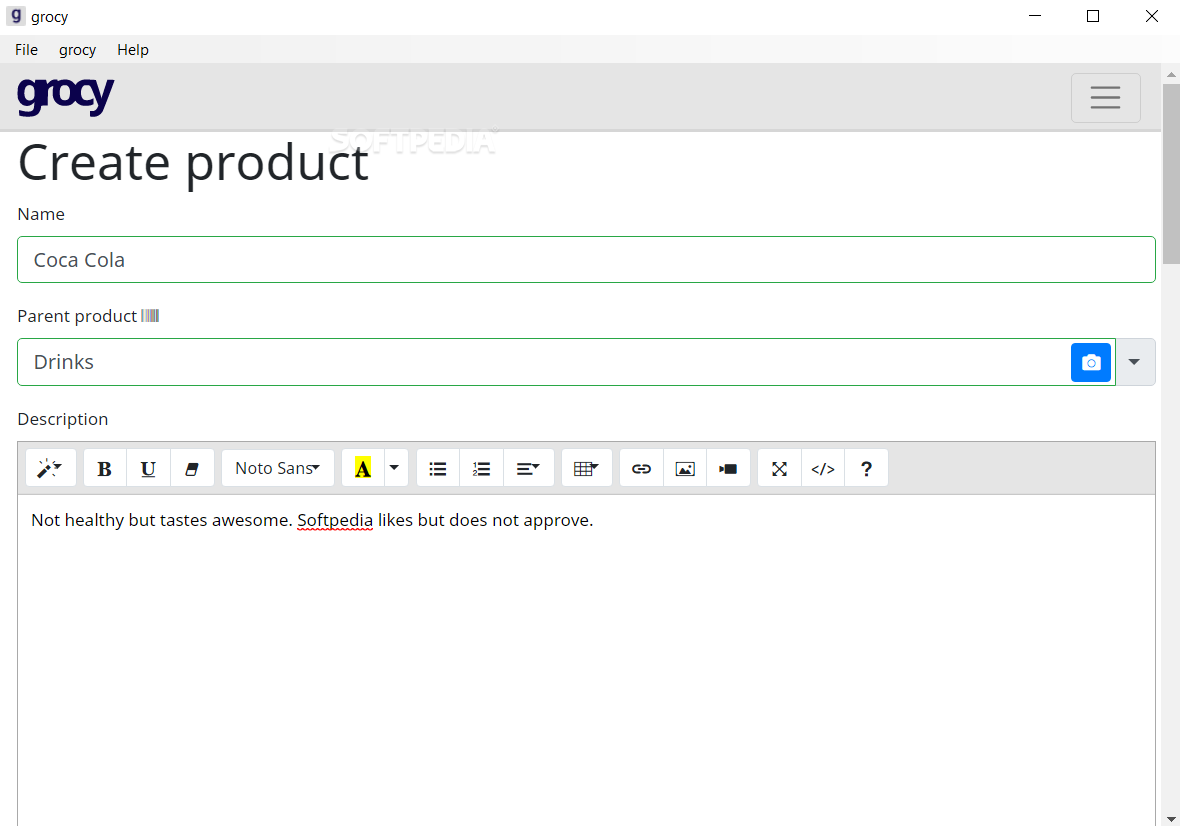This screenshot has height=826, width=1180.
Task: Insert an ordered numbered list
Action: coord(482,468)
